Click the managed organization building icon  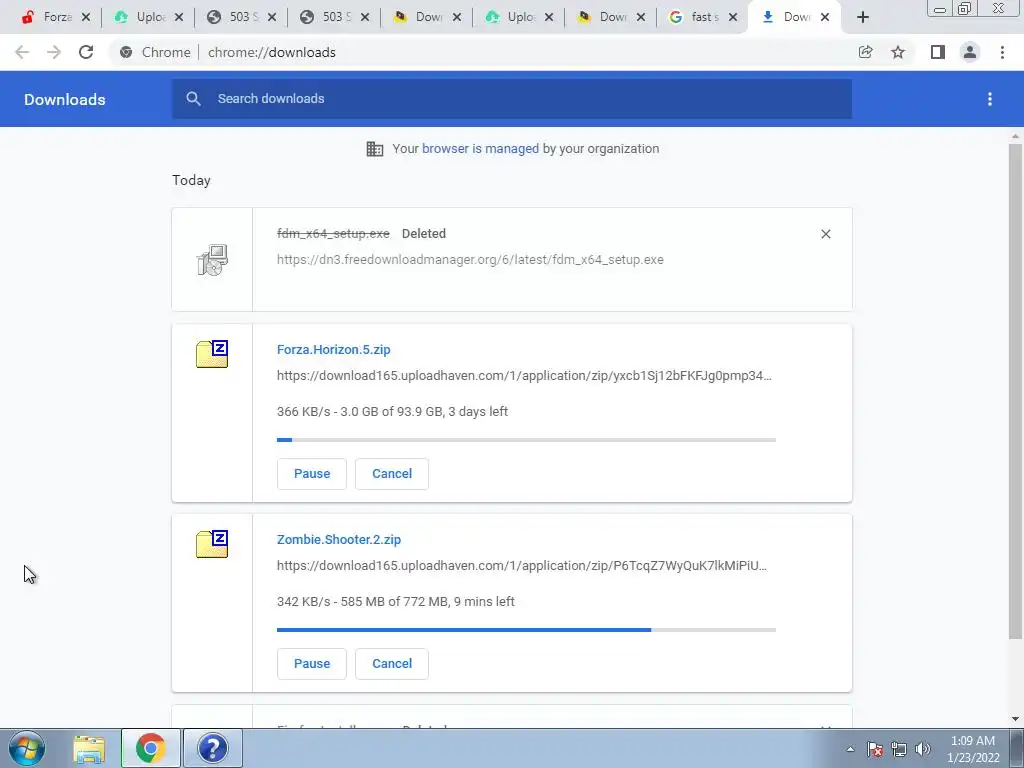coord(375,149)
